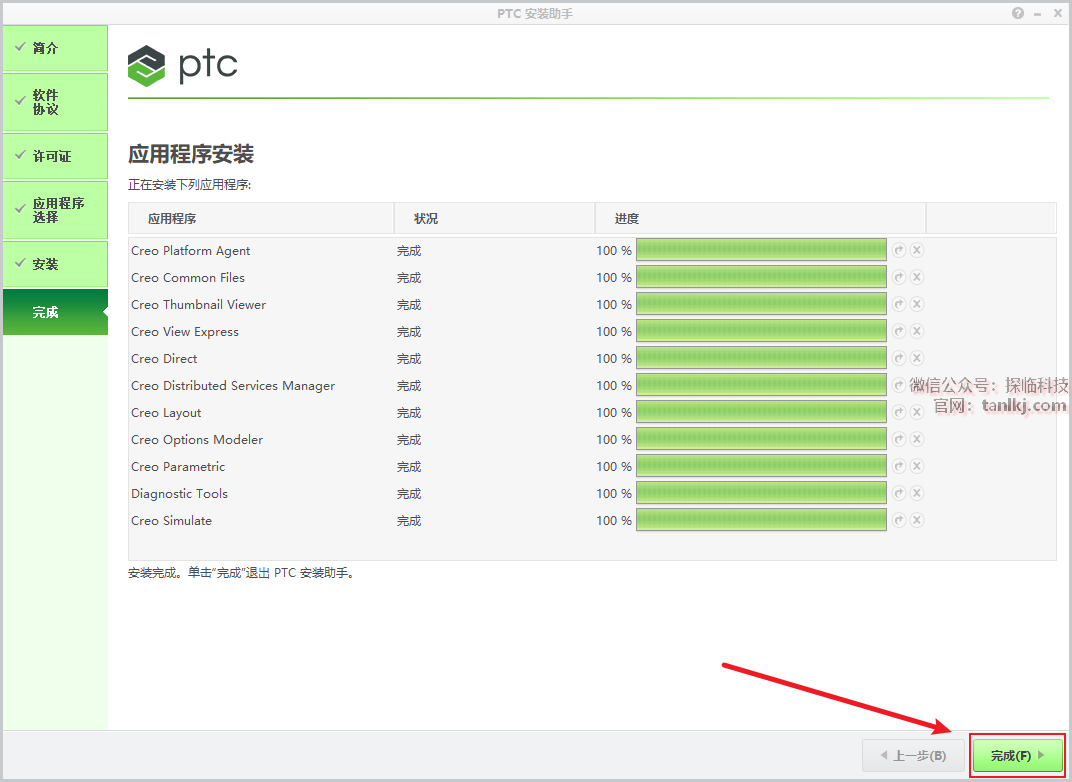1072x782 pixels.
Task: Minimize the PTC 安装助手 window
Action: coord(1038,14)
